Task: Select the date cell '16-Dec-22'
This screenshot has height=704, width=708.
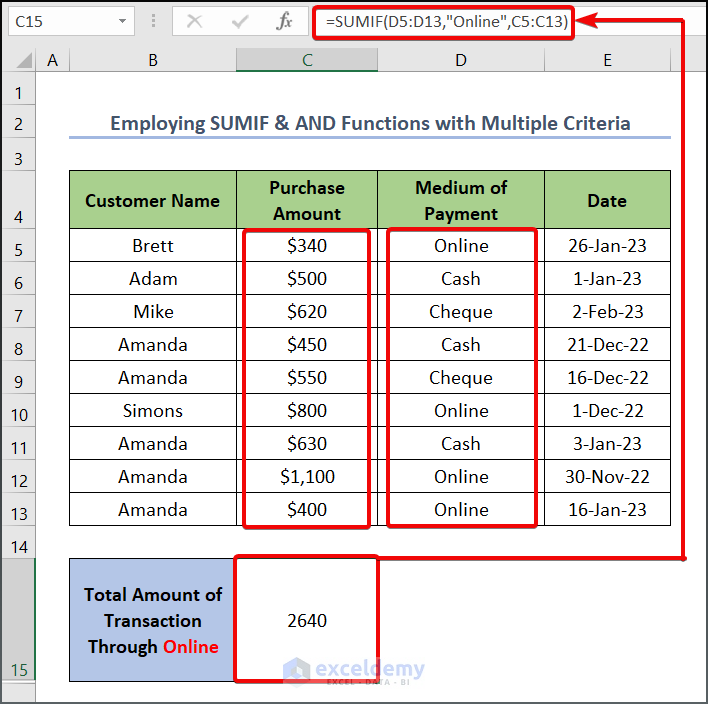Action: (607, 377)
